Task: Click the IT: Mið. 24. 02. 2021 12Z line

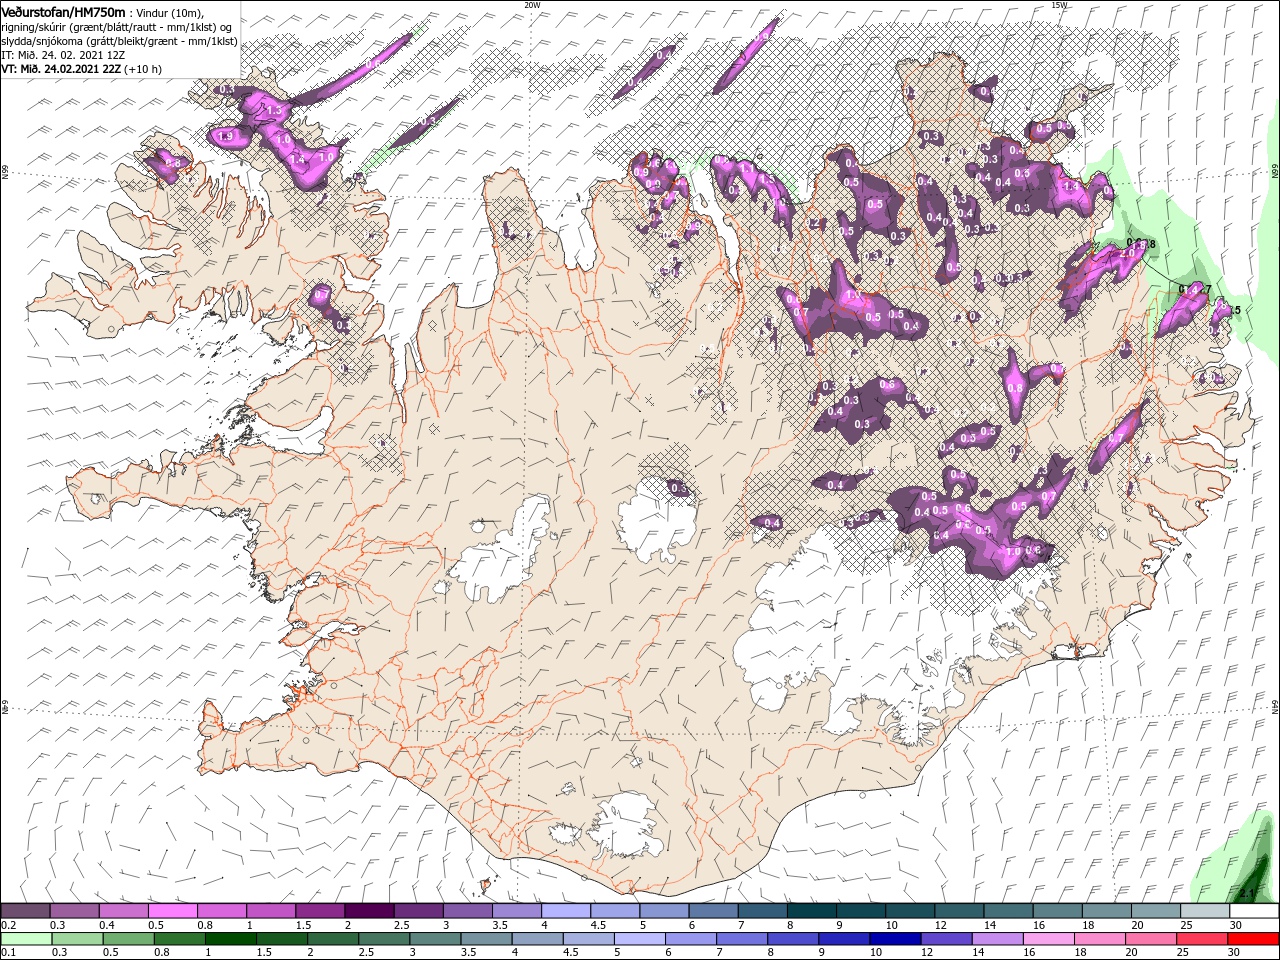Action: 63,55
